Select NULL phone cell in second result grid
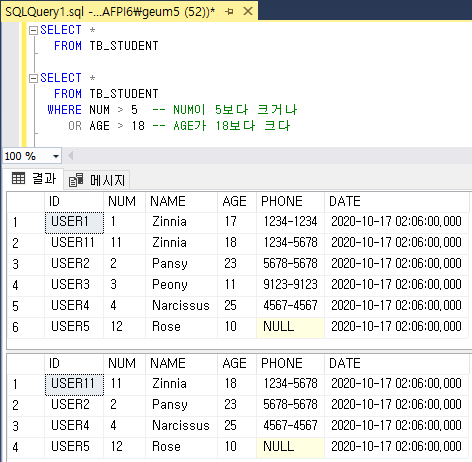The image size is (472, 462). [290, 447]
